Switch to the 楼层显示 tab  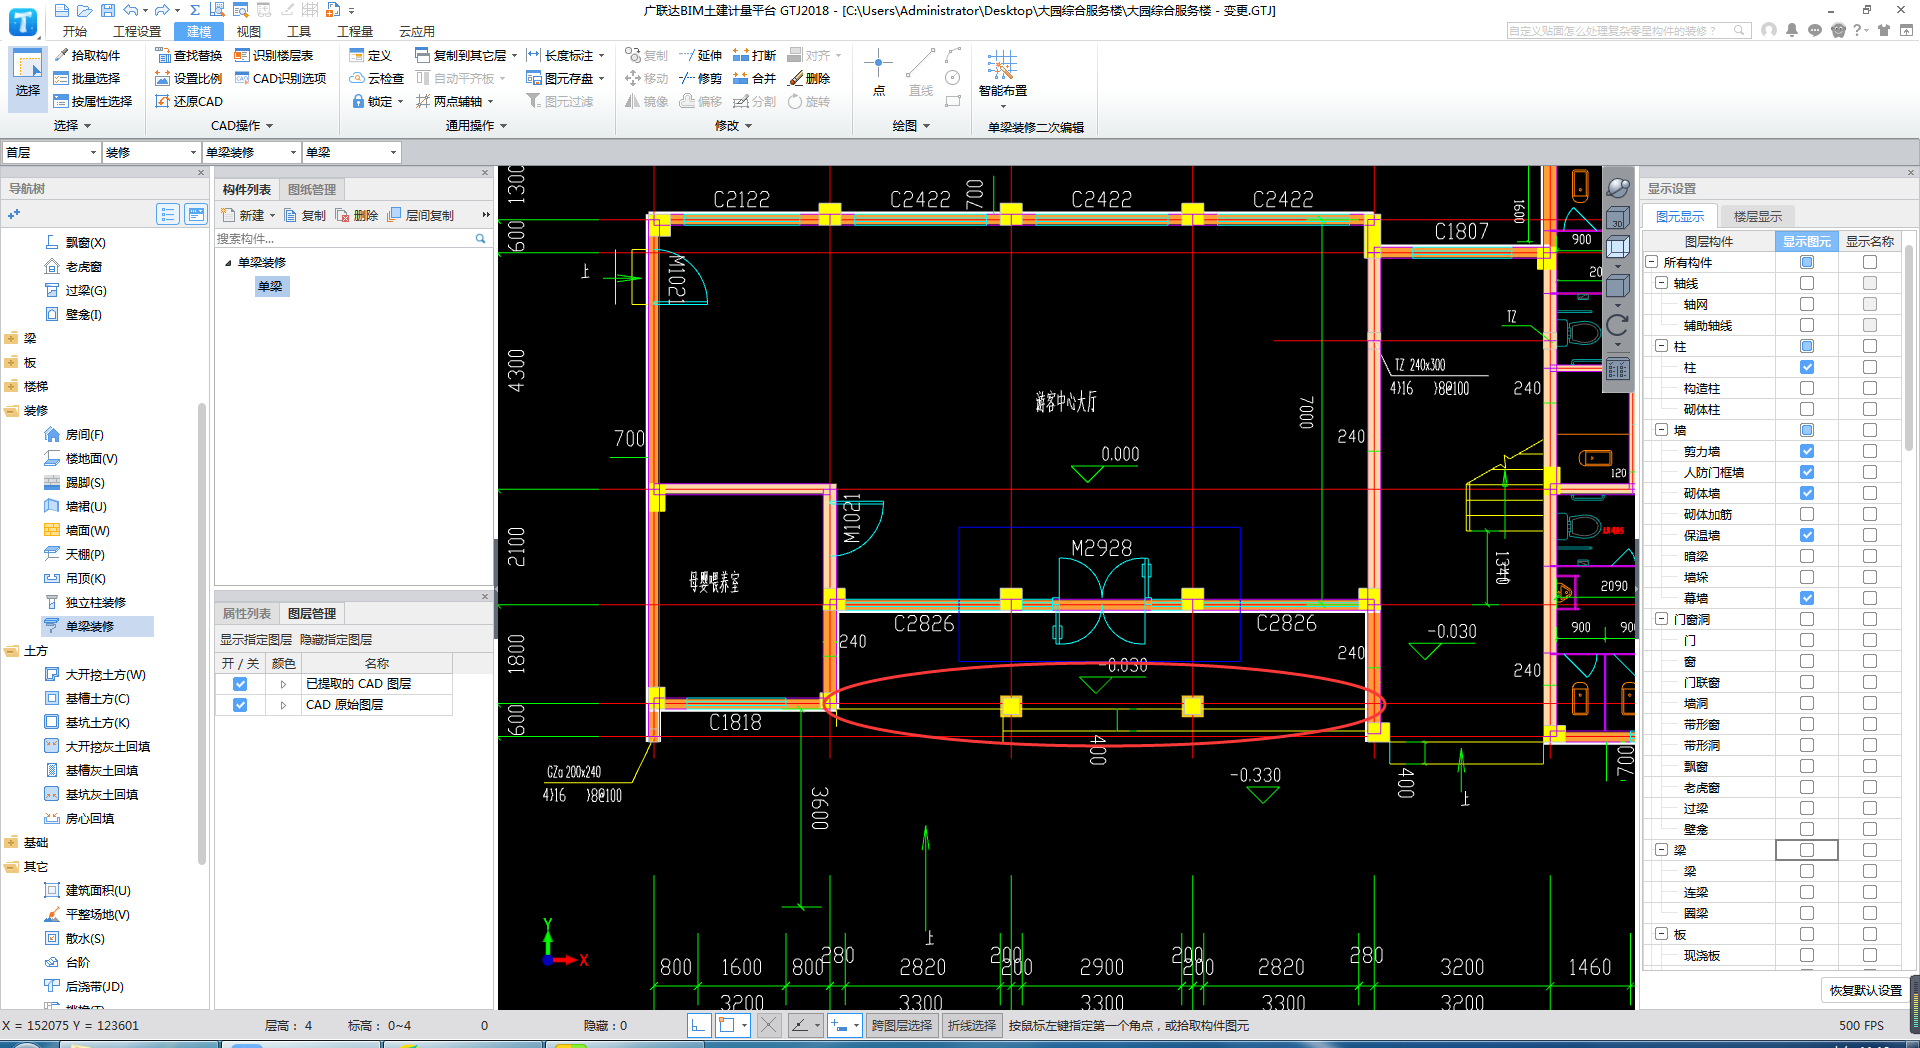coord(1757,216)
